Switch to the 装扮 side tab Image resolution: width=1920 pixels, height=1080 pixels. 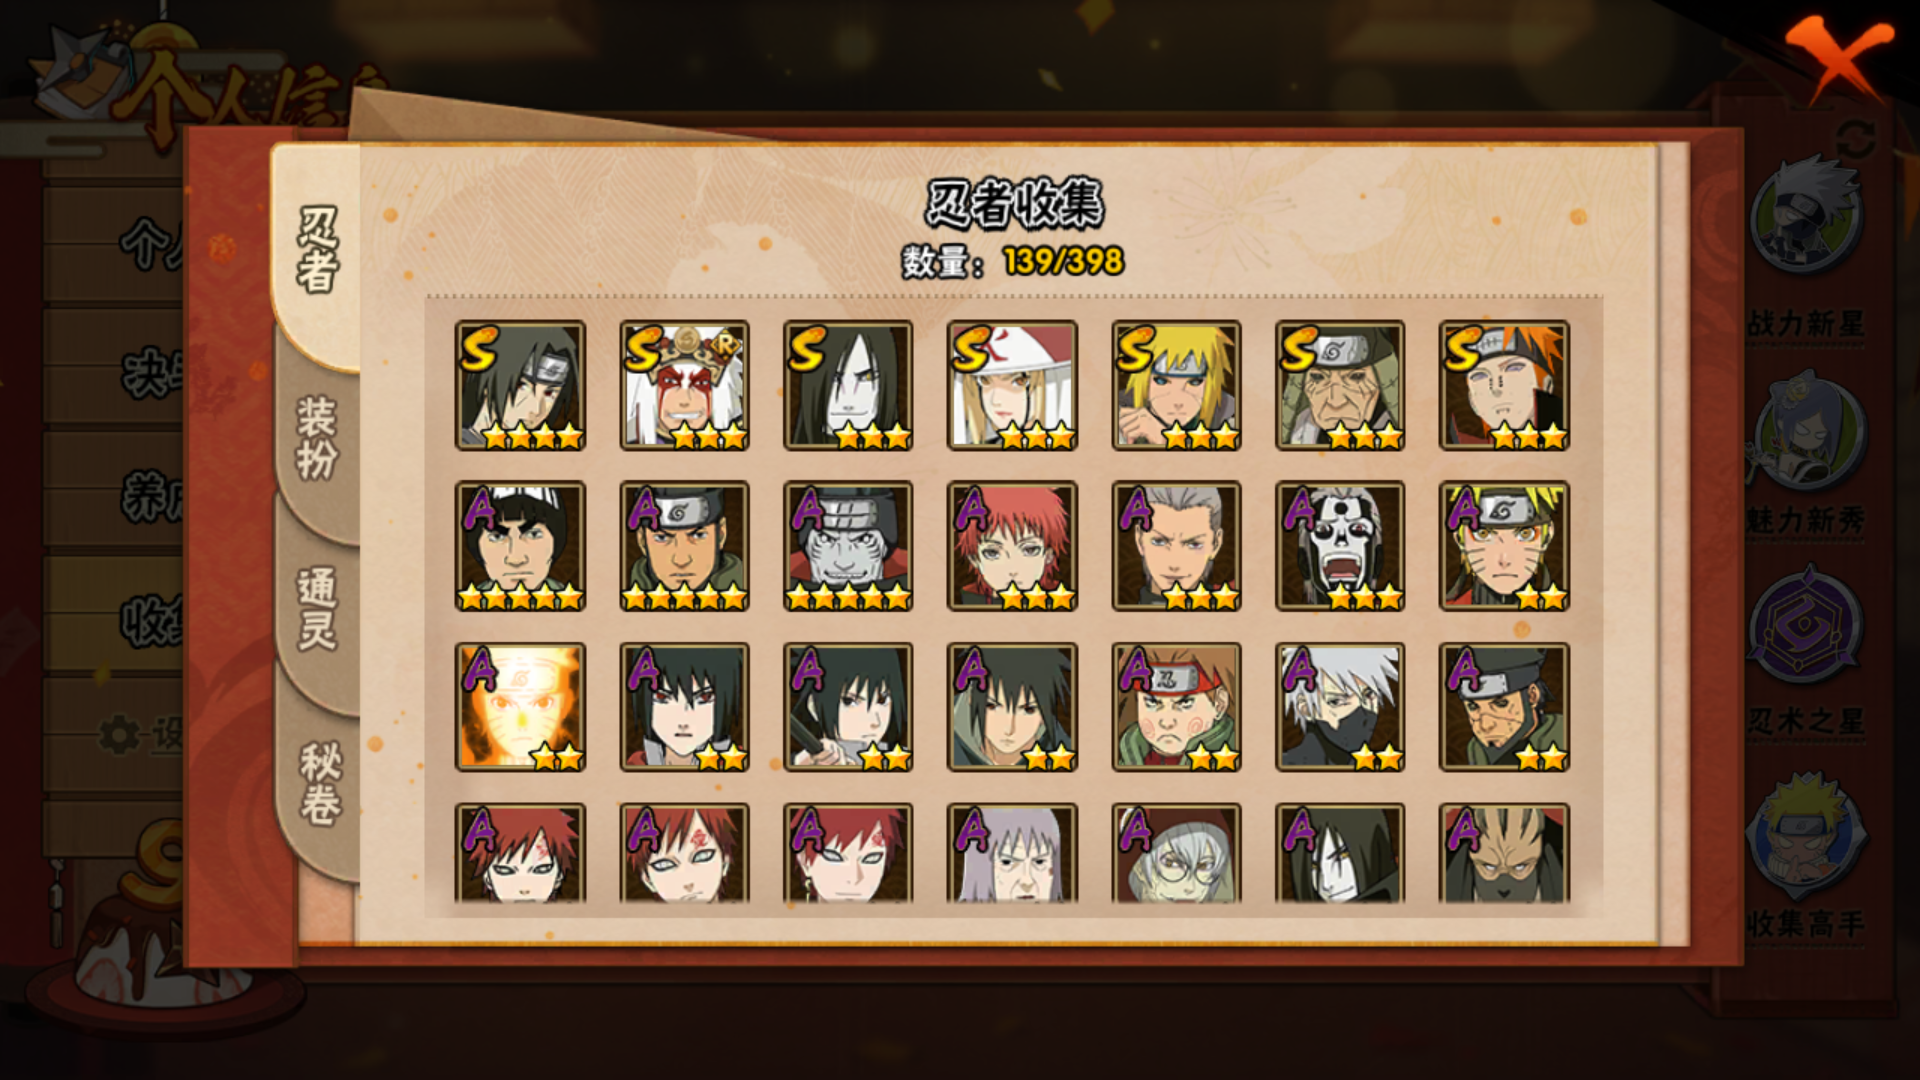[x=316, y=437]
